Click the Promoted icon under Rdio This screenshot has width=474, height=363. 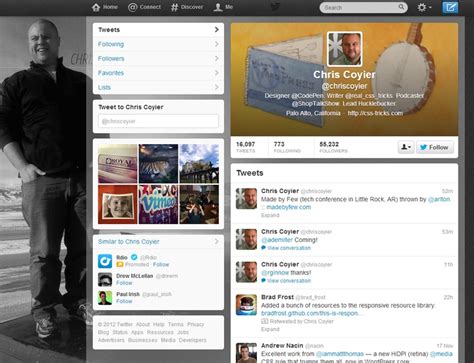coord(119,264)
